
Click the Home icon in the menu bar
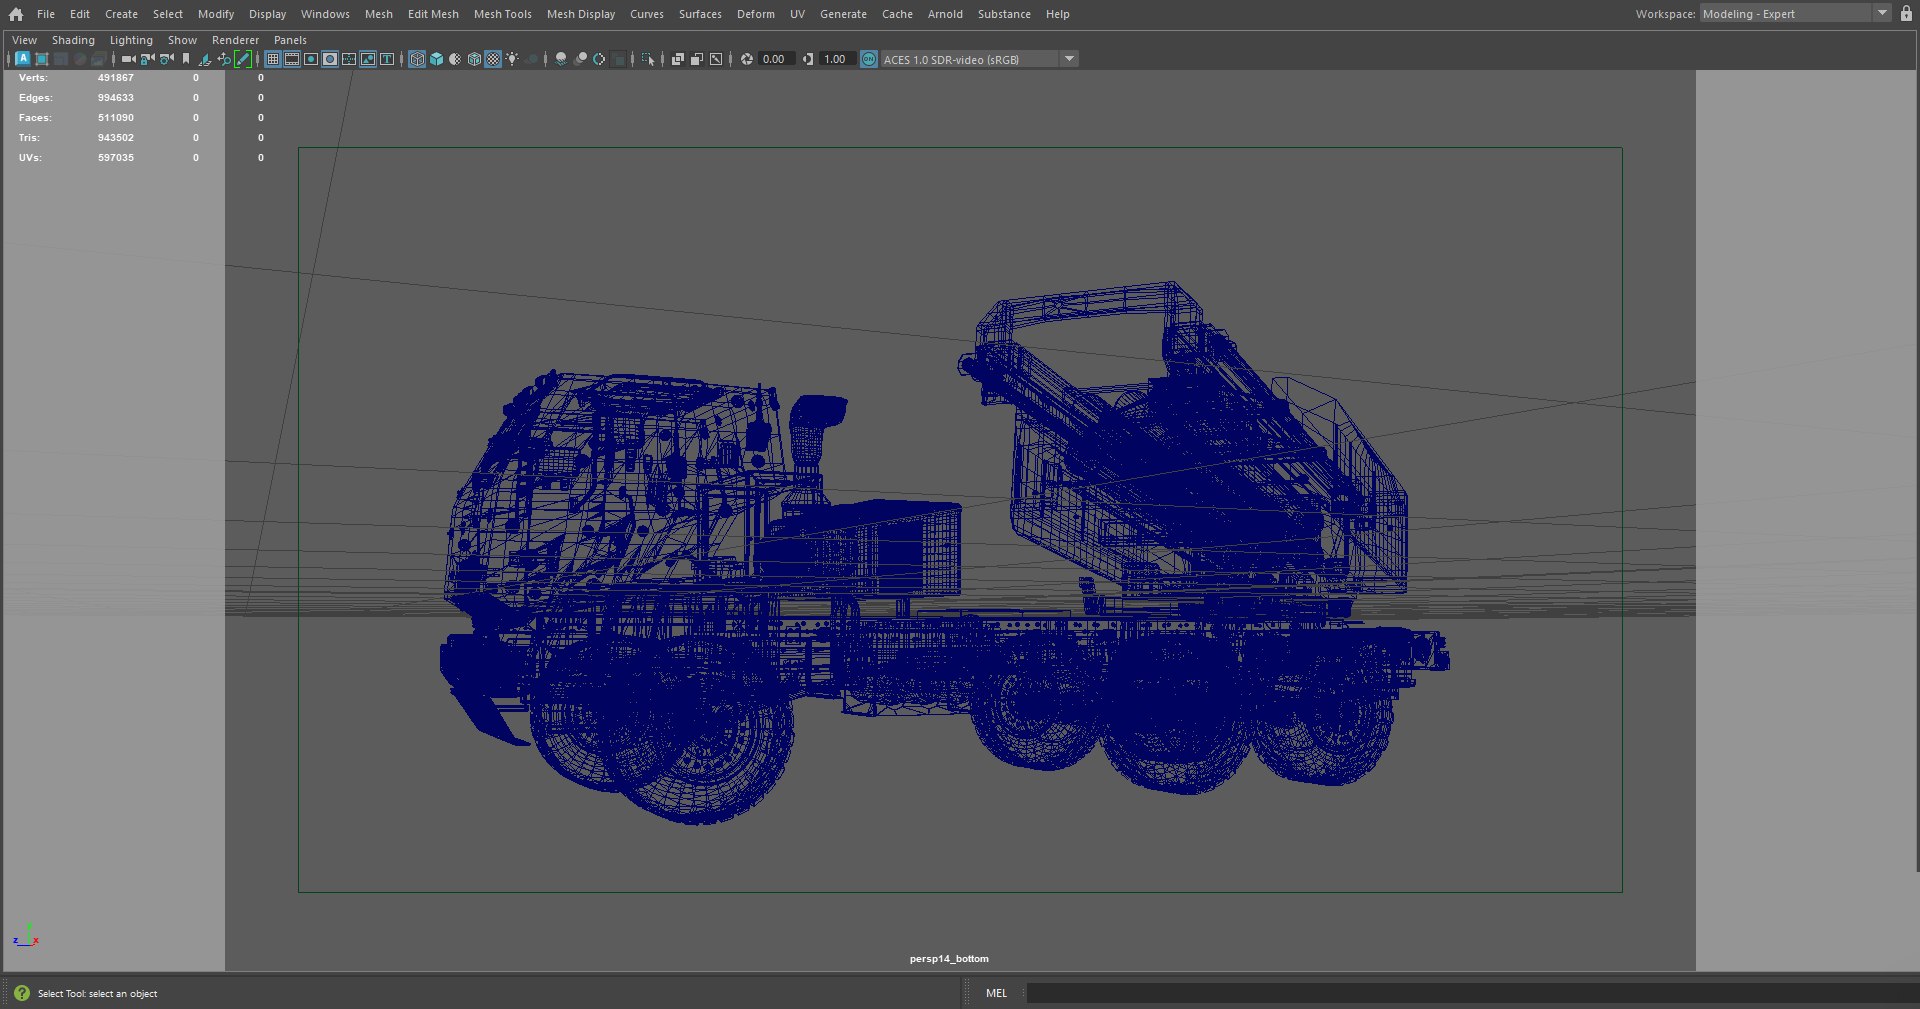[x=16, y=14]
